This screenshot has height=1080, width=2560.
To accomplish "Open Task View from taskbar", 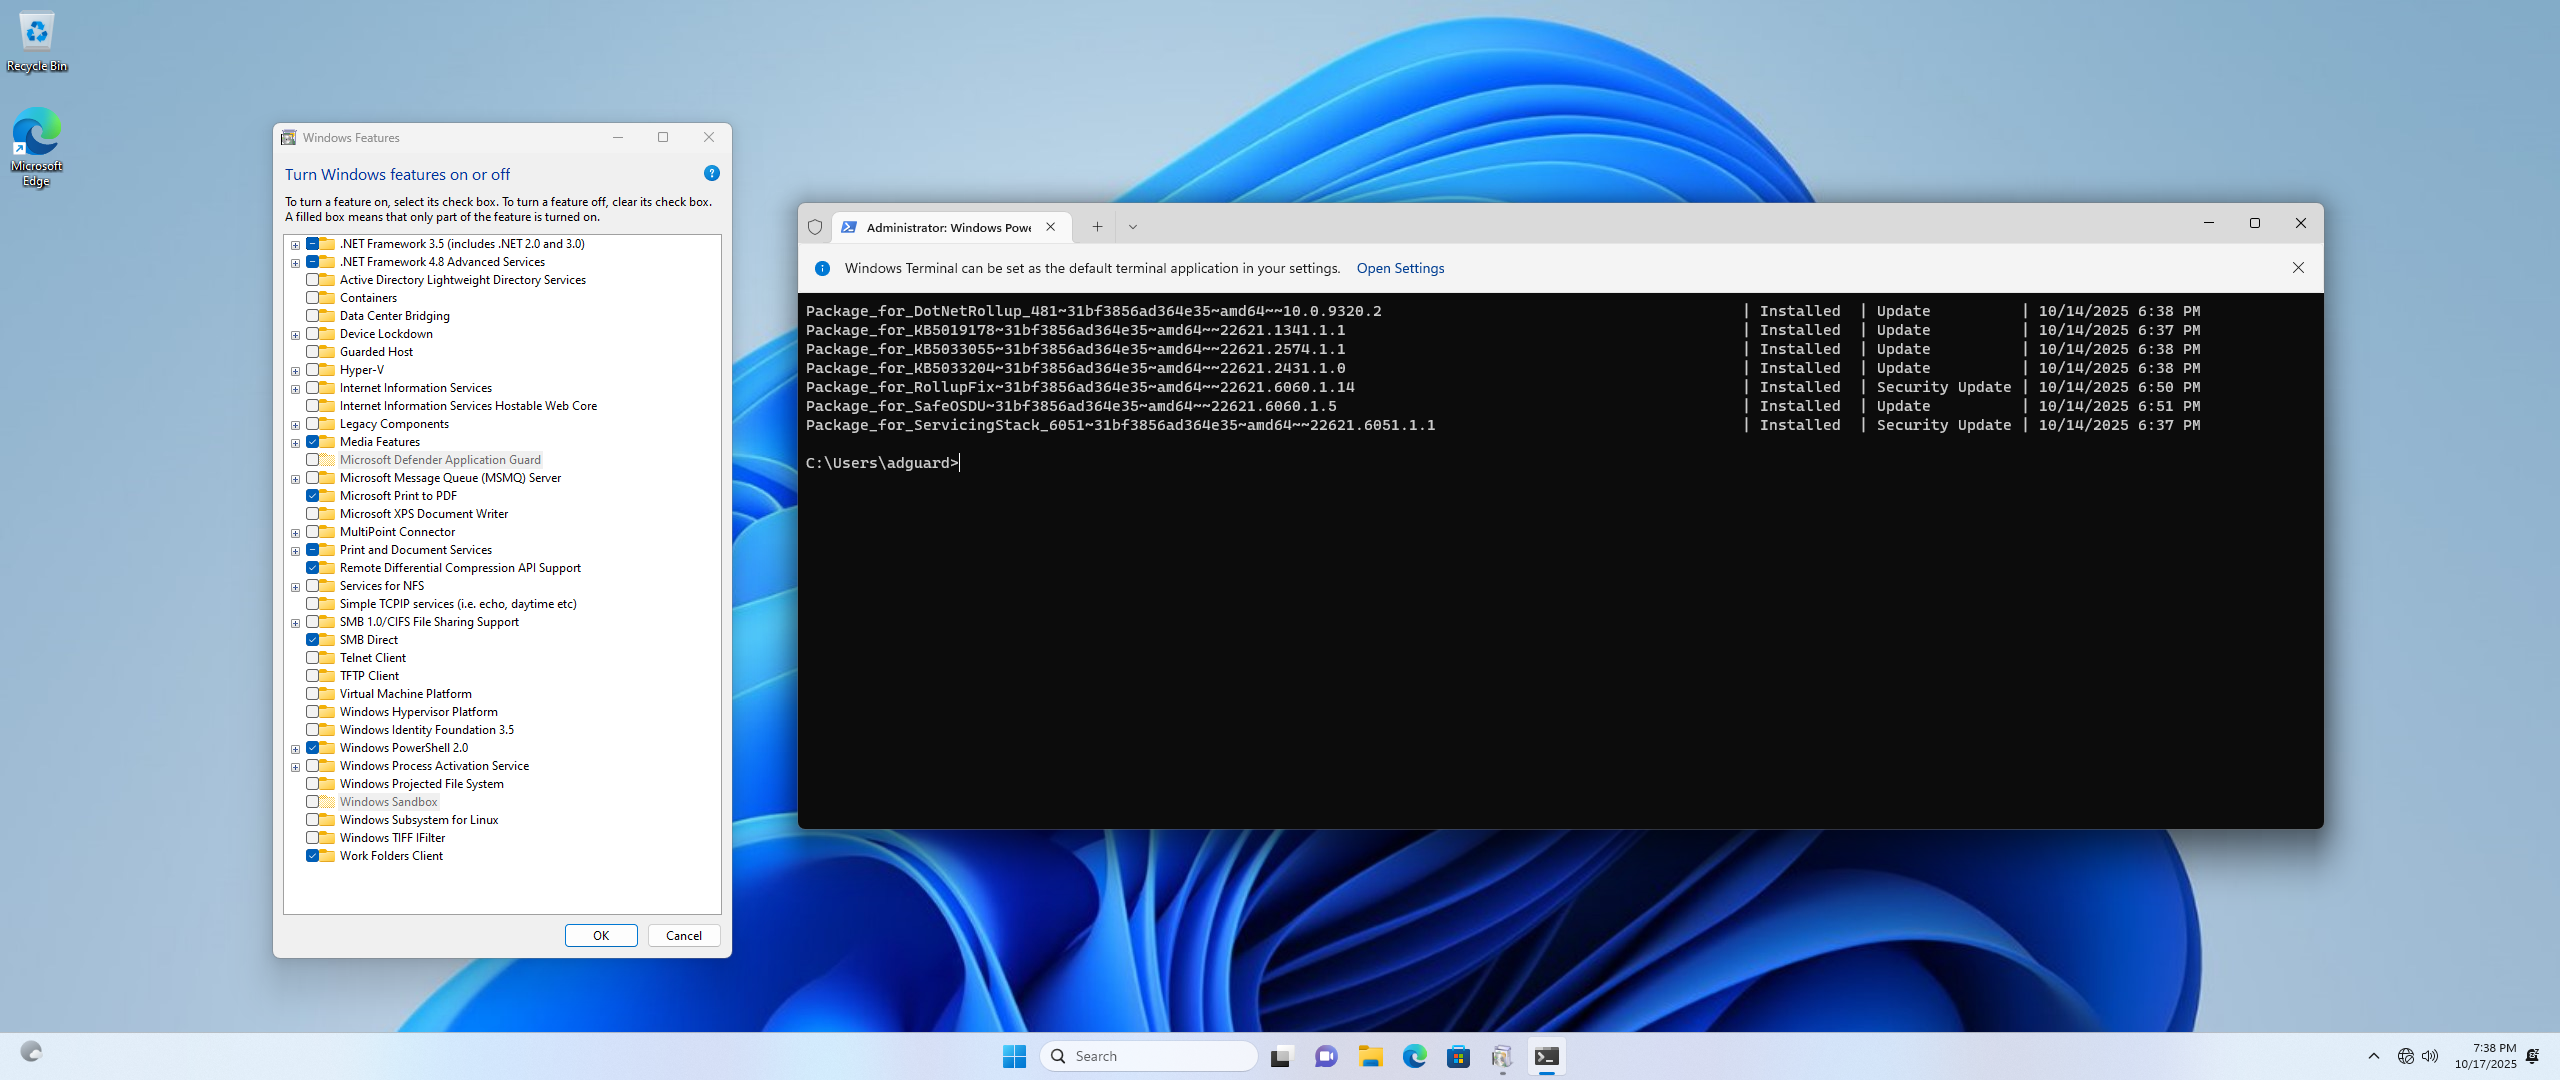I will 1281,1056.
